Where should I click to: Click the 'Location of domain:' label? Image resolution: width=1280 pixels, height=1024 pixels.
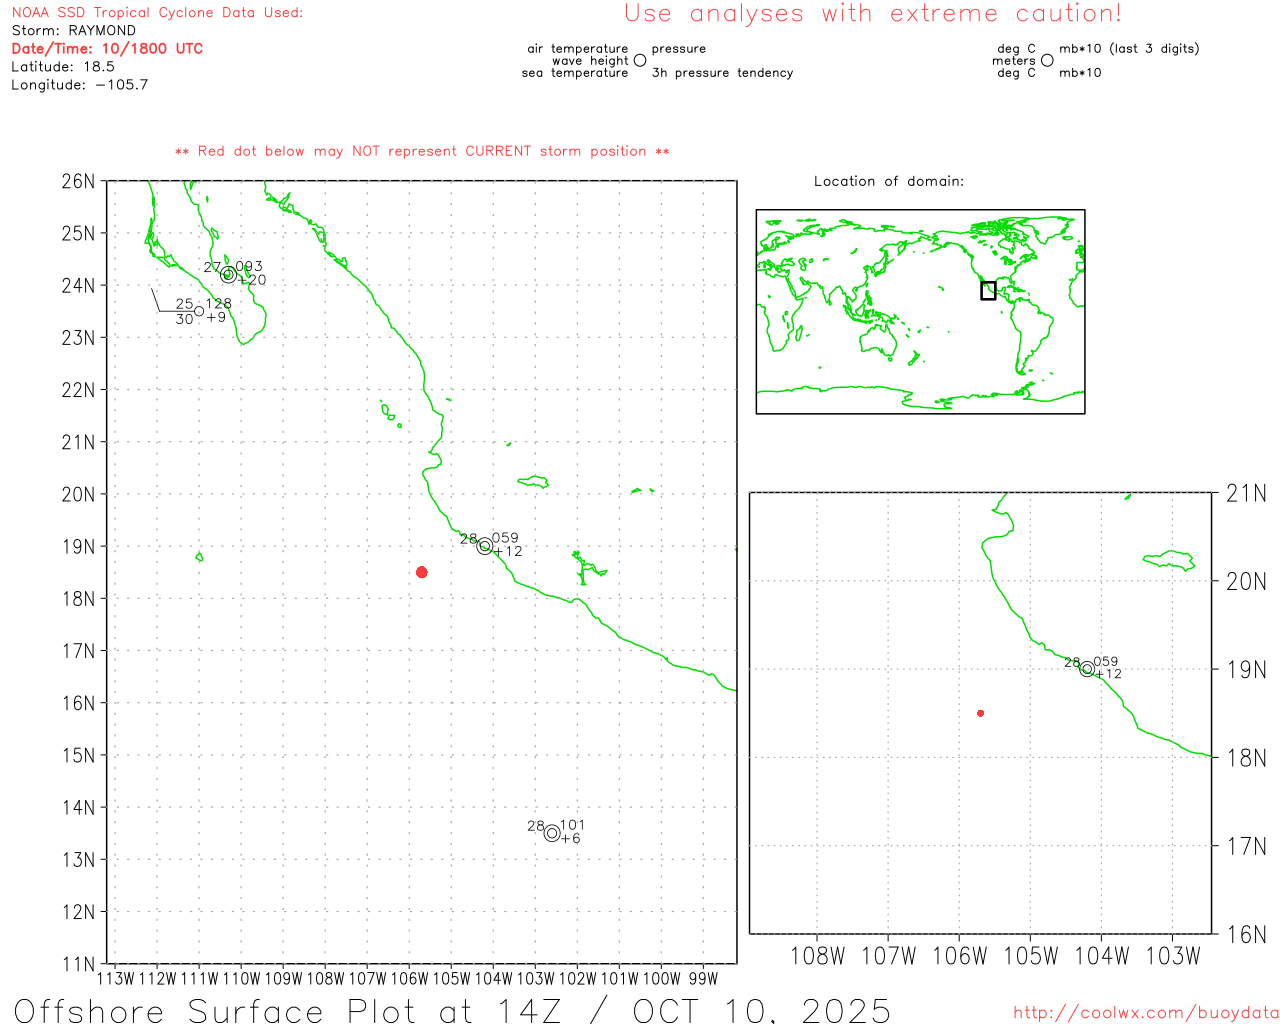(x=888, y=181)
